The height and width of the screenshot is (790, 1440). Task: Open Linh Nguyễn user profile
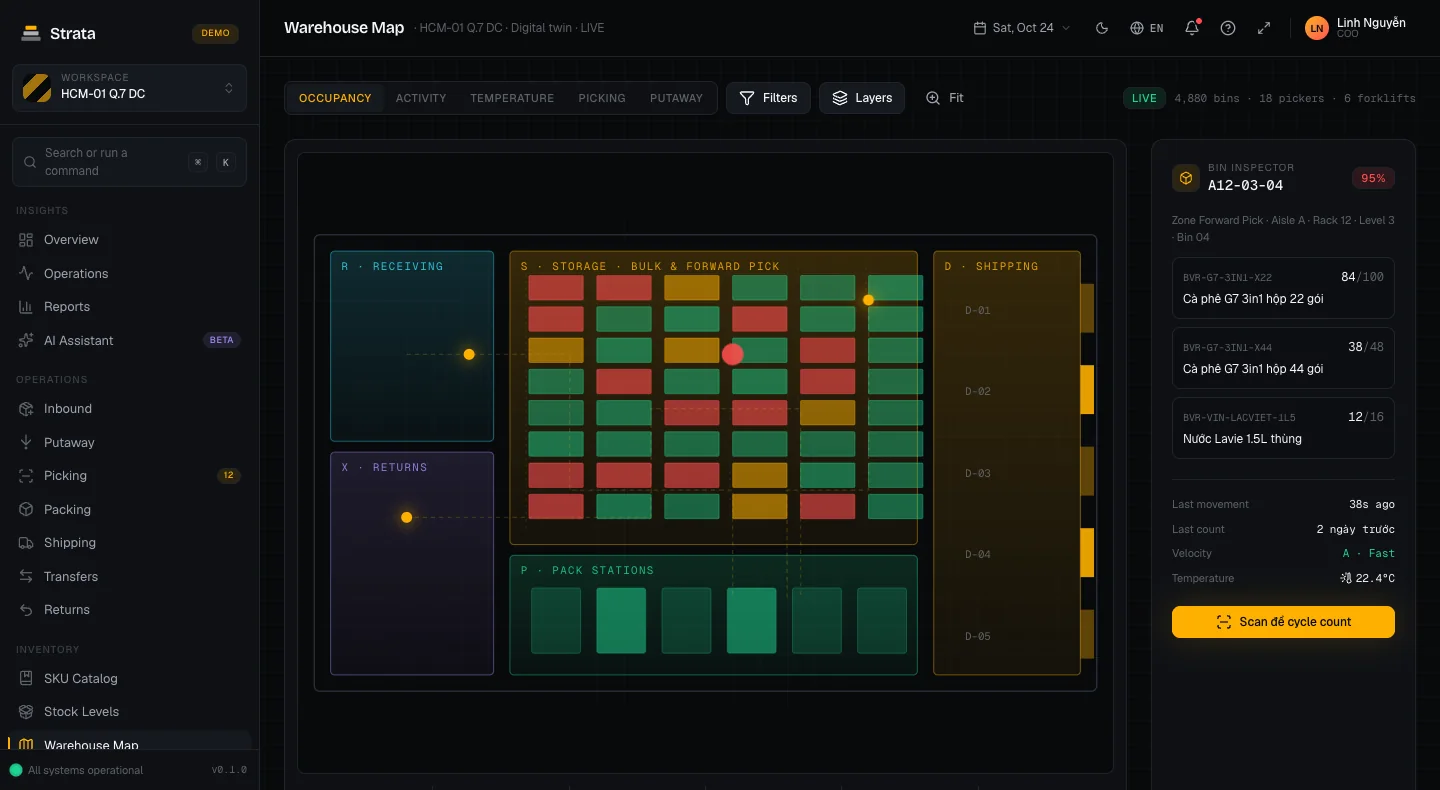1356,28
